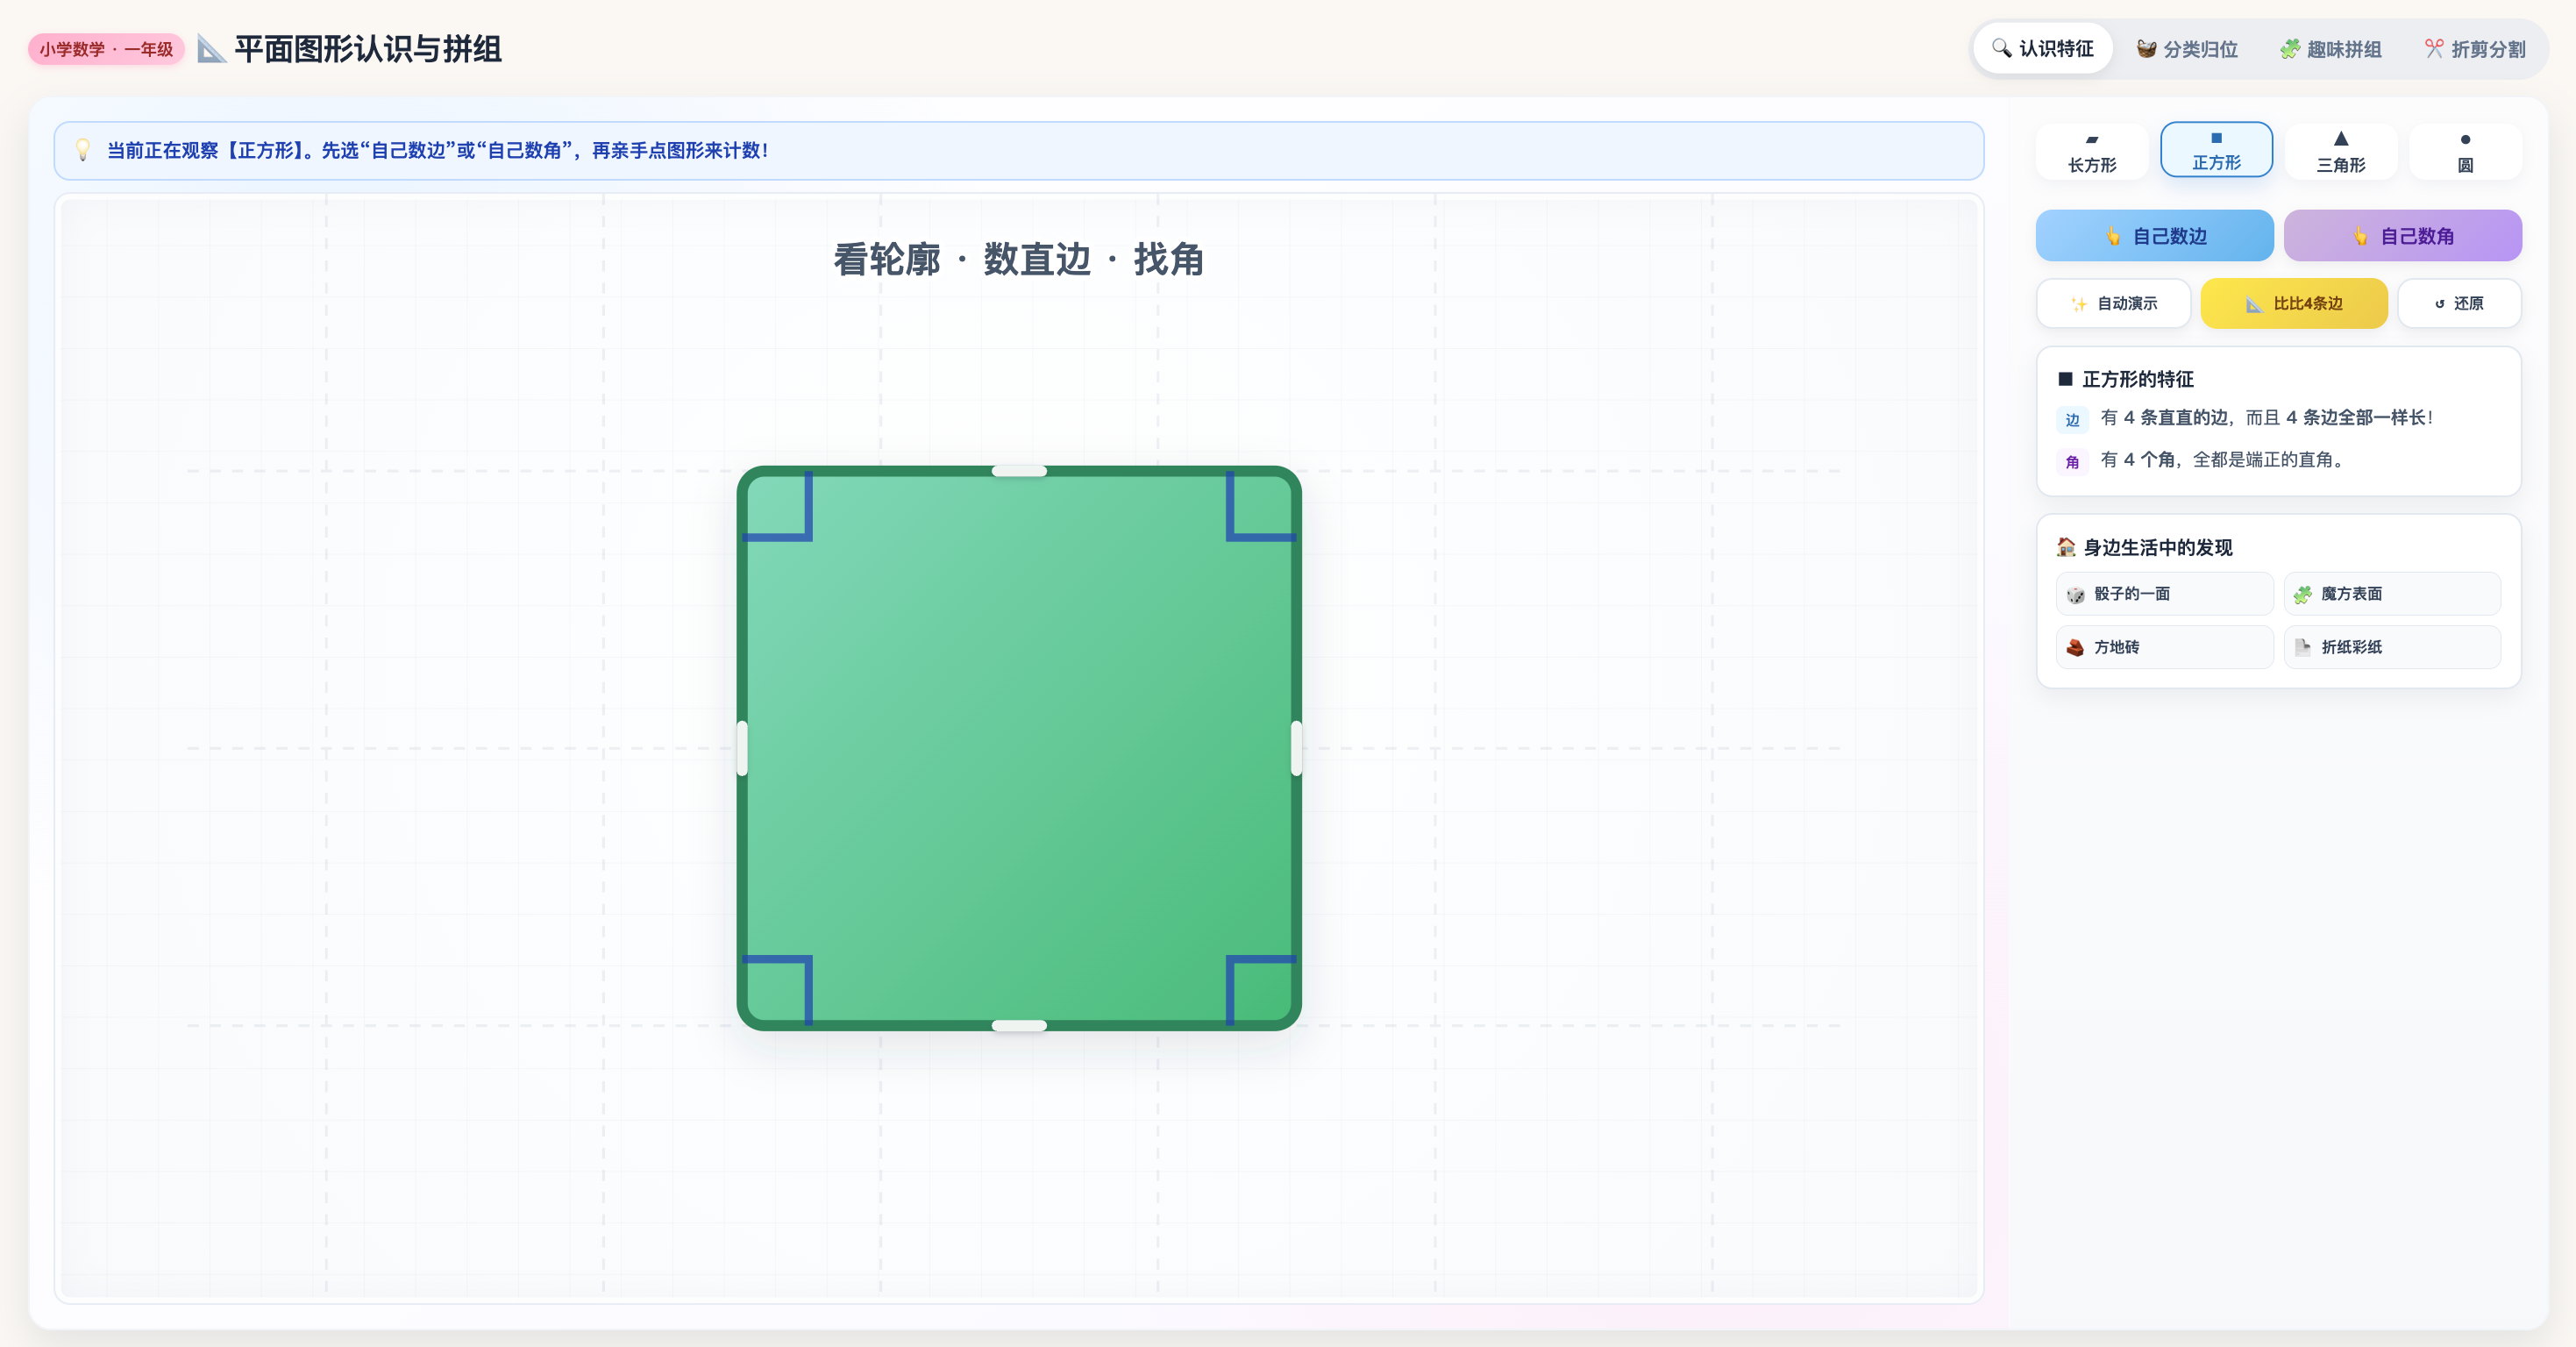Click the top-right corner angle marker

click(1260, 506)
